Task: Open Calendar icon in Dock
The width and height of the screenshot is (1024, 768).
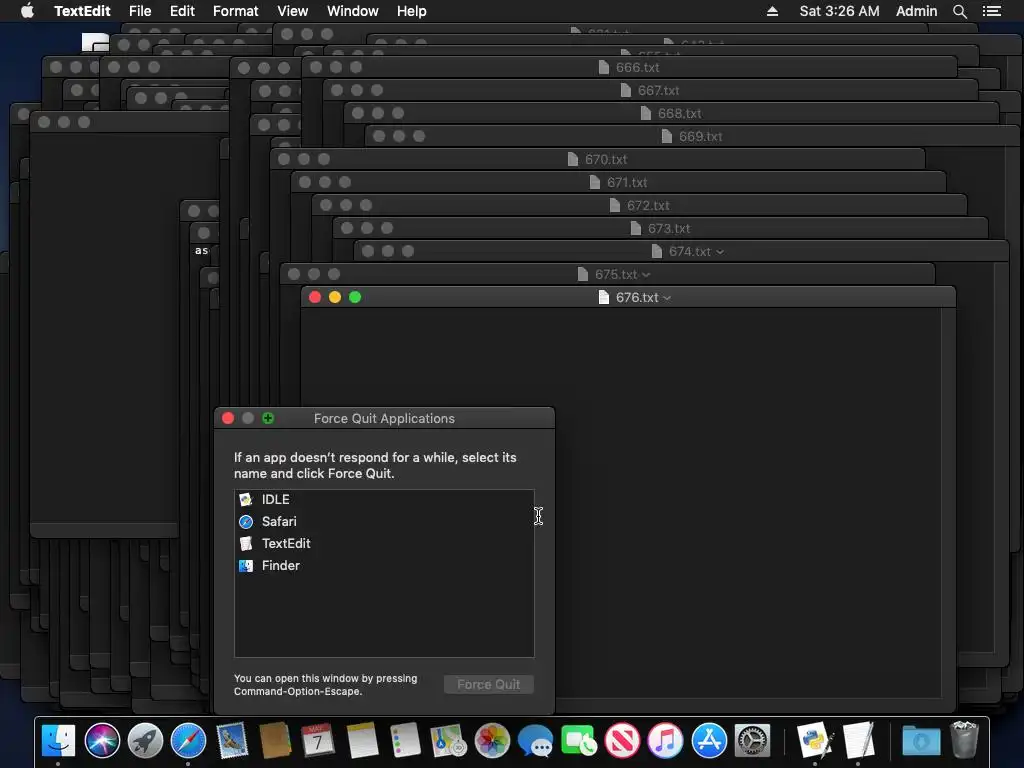Action: click(x=318, y=741)
